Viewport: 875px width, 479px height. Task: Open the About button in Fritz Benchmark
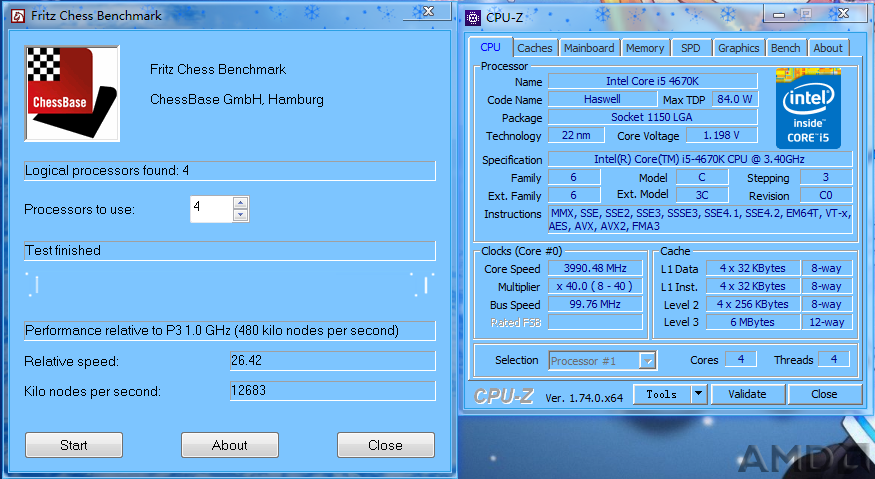(229, 445)
